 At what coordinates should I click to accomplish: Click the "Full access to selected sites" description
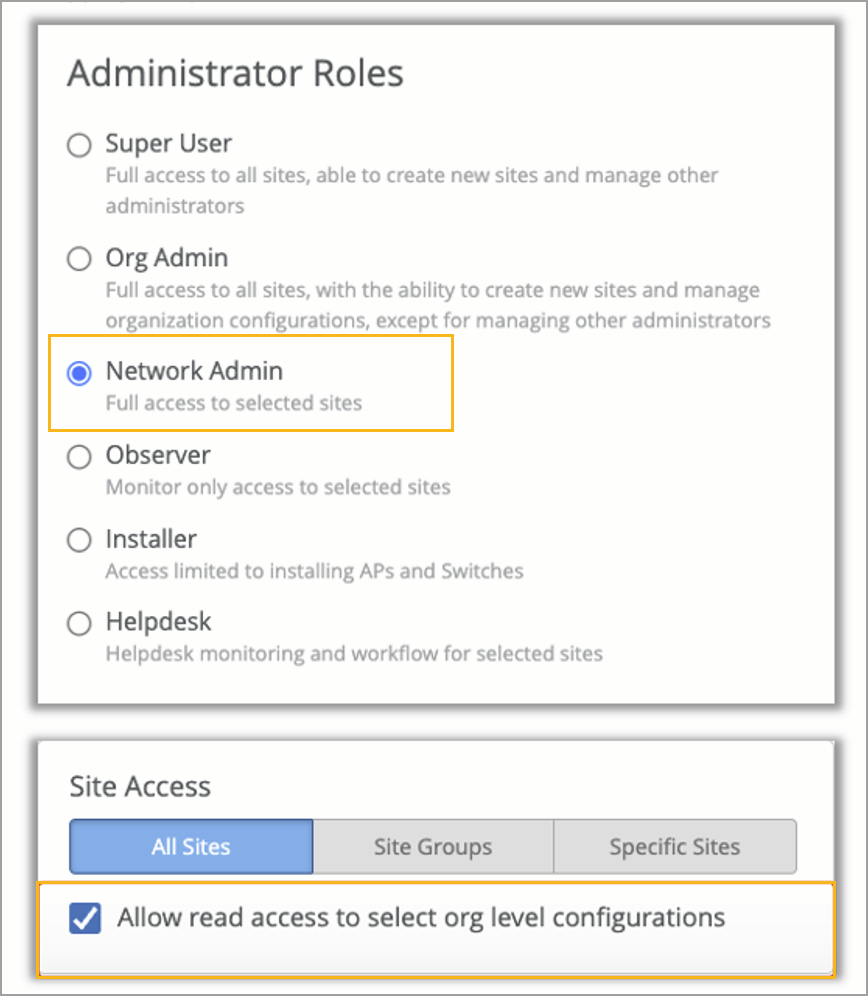(234, 404)
